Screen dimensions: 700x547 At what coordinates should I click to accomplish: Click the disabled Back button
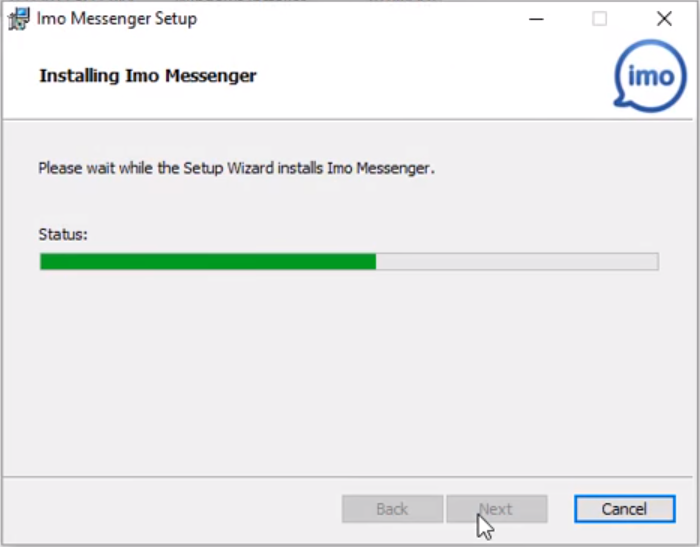392,509
